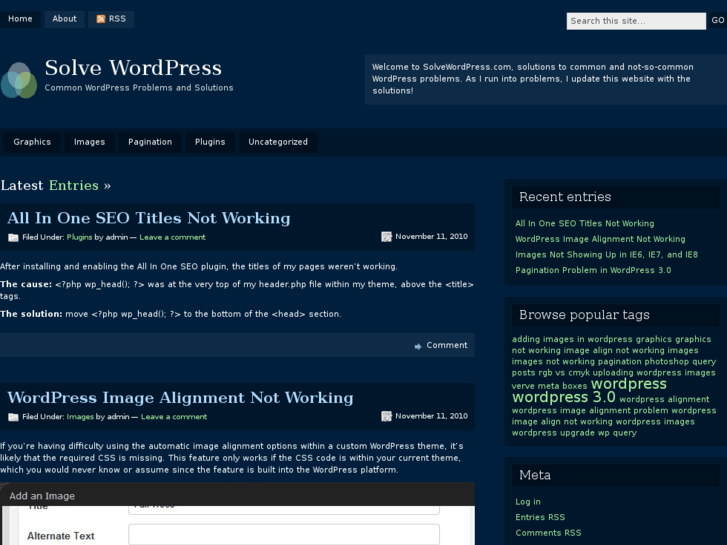This screenshot has height=545, width=727.
Task: Select the Plugins category tab
Action: click(x=210, y=142)
